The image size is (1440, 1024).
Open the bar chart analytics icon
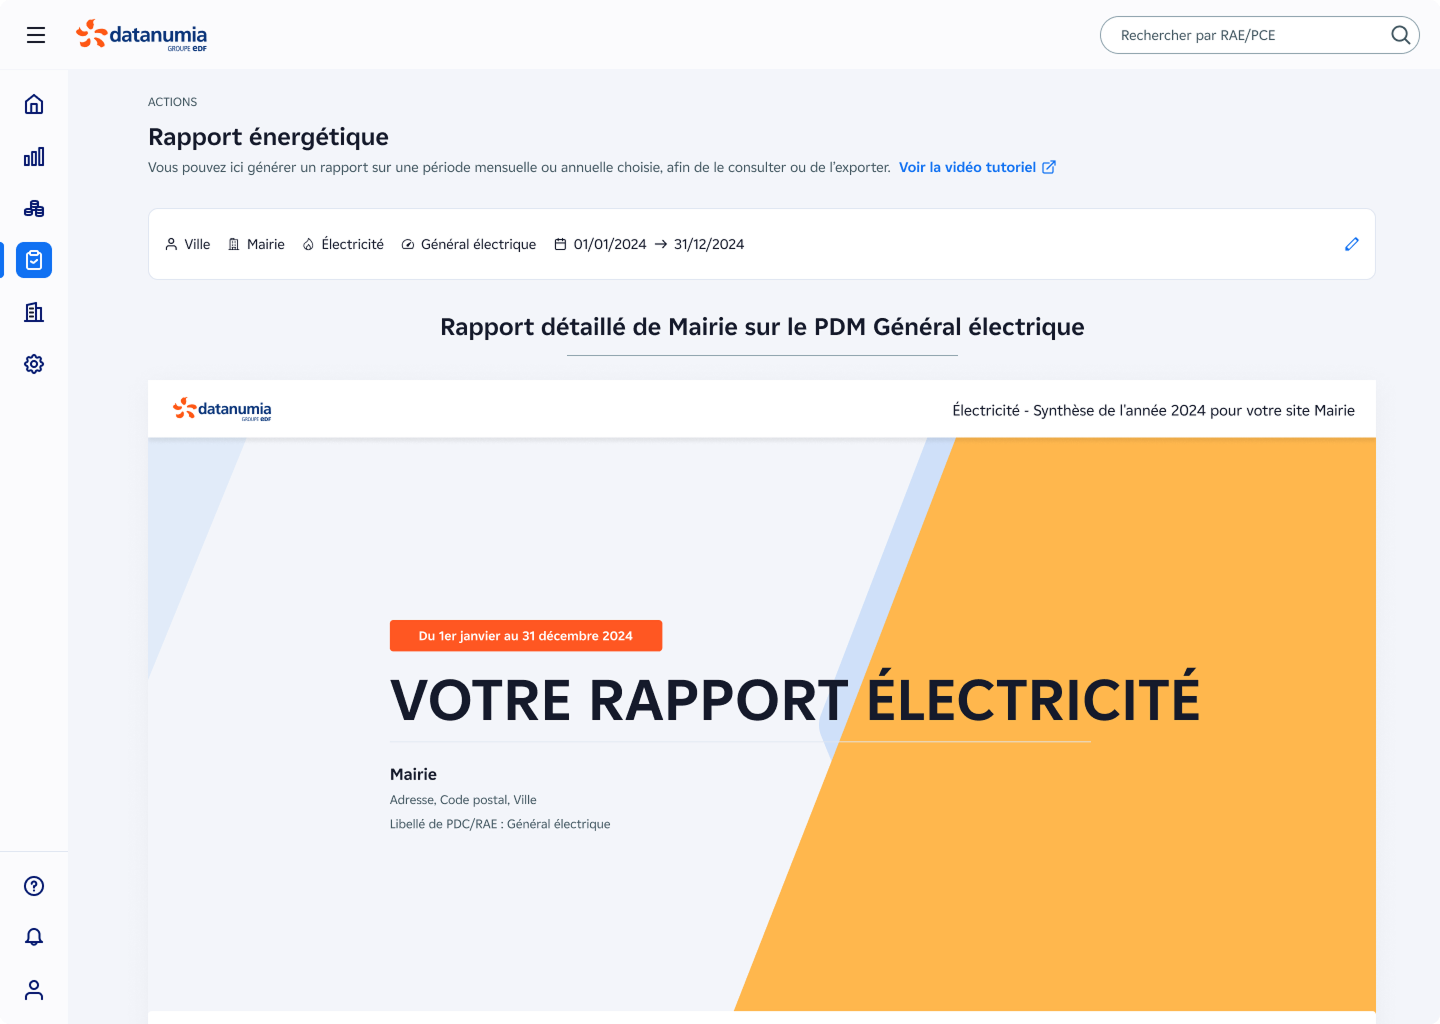tap(34, 156)
